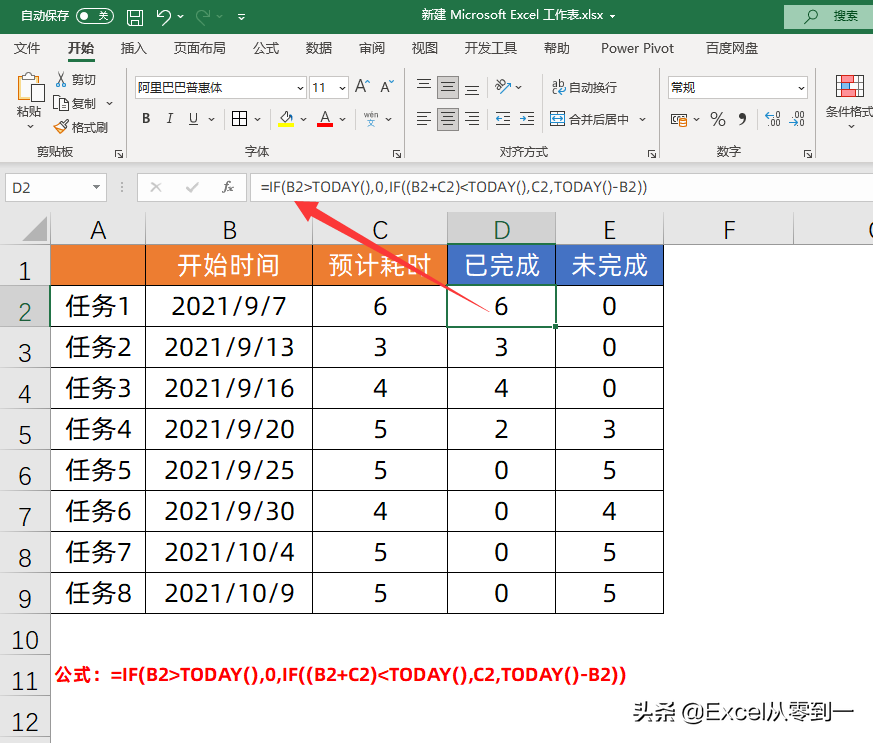Click the yellow Fill Color button

(x=286, y=119)
